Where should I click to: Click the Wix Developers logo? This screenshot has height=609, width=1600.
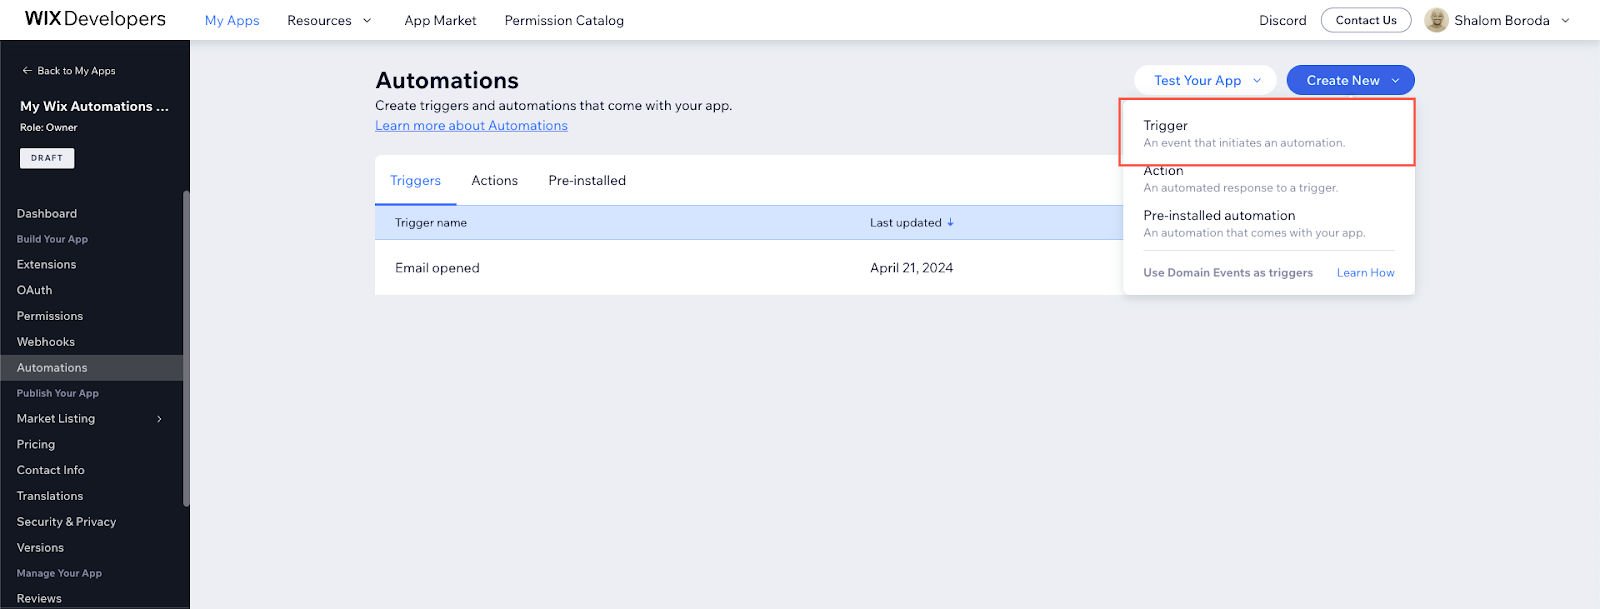95,19
